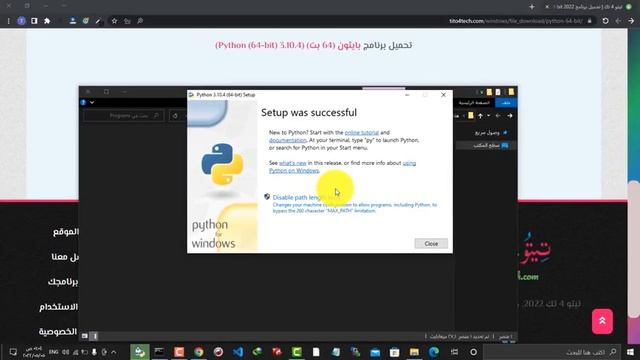Expand the File Explorer ribbon chevron
Screen dimensions: 640x360
point(92,102)
